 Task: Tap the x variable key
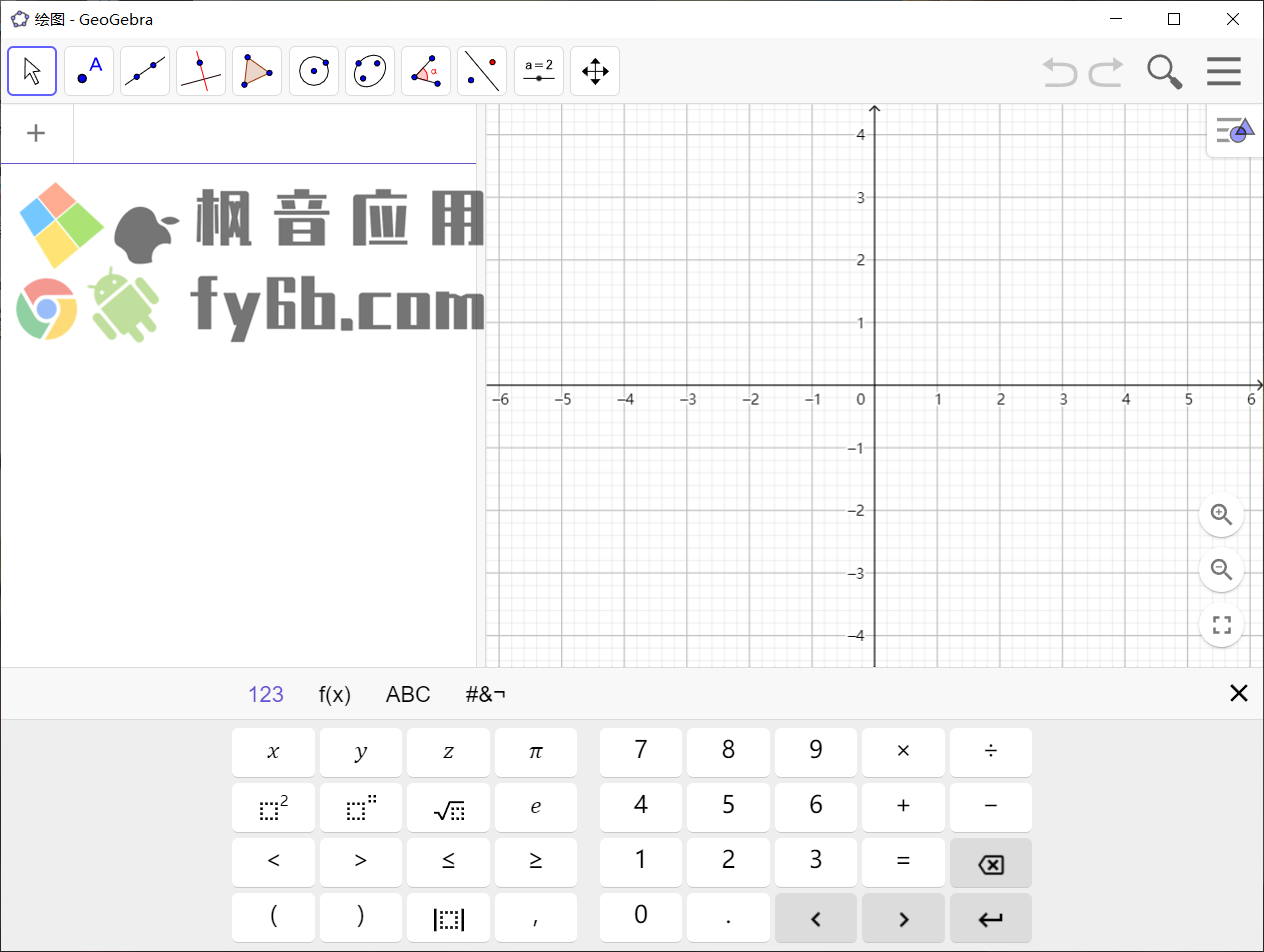(273, 752)
